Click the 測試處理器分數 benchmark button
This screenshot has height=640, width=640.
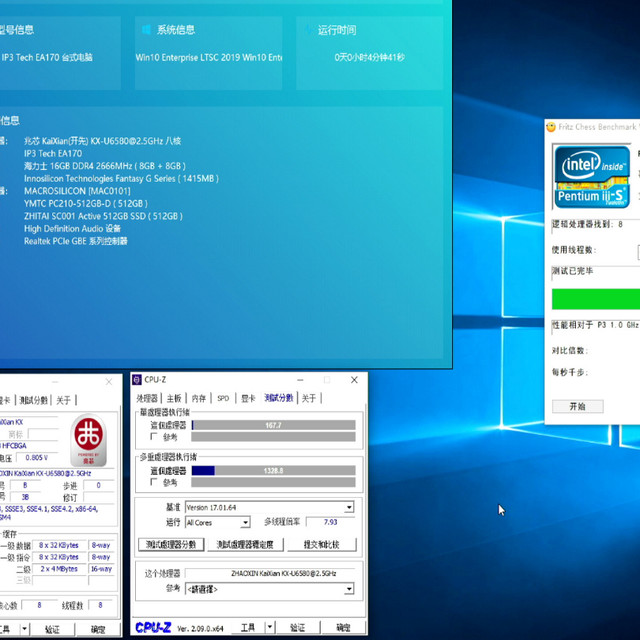click(x=171, y=545)
